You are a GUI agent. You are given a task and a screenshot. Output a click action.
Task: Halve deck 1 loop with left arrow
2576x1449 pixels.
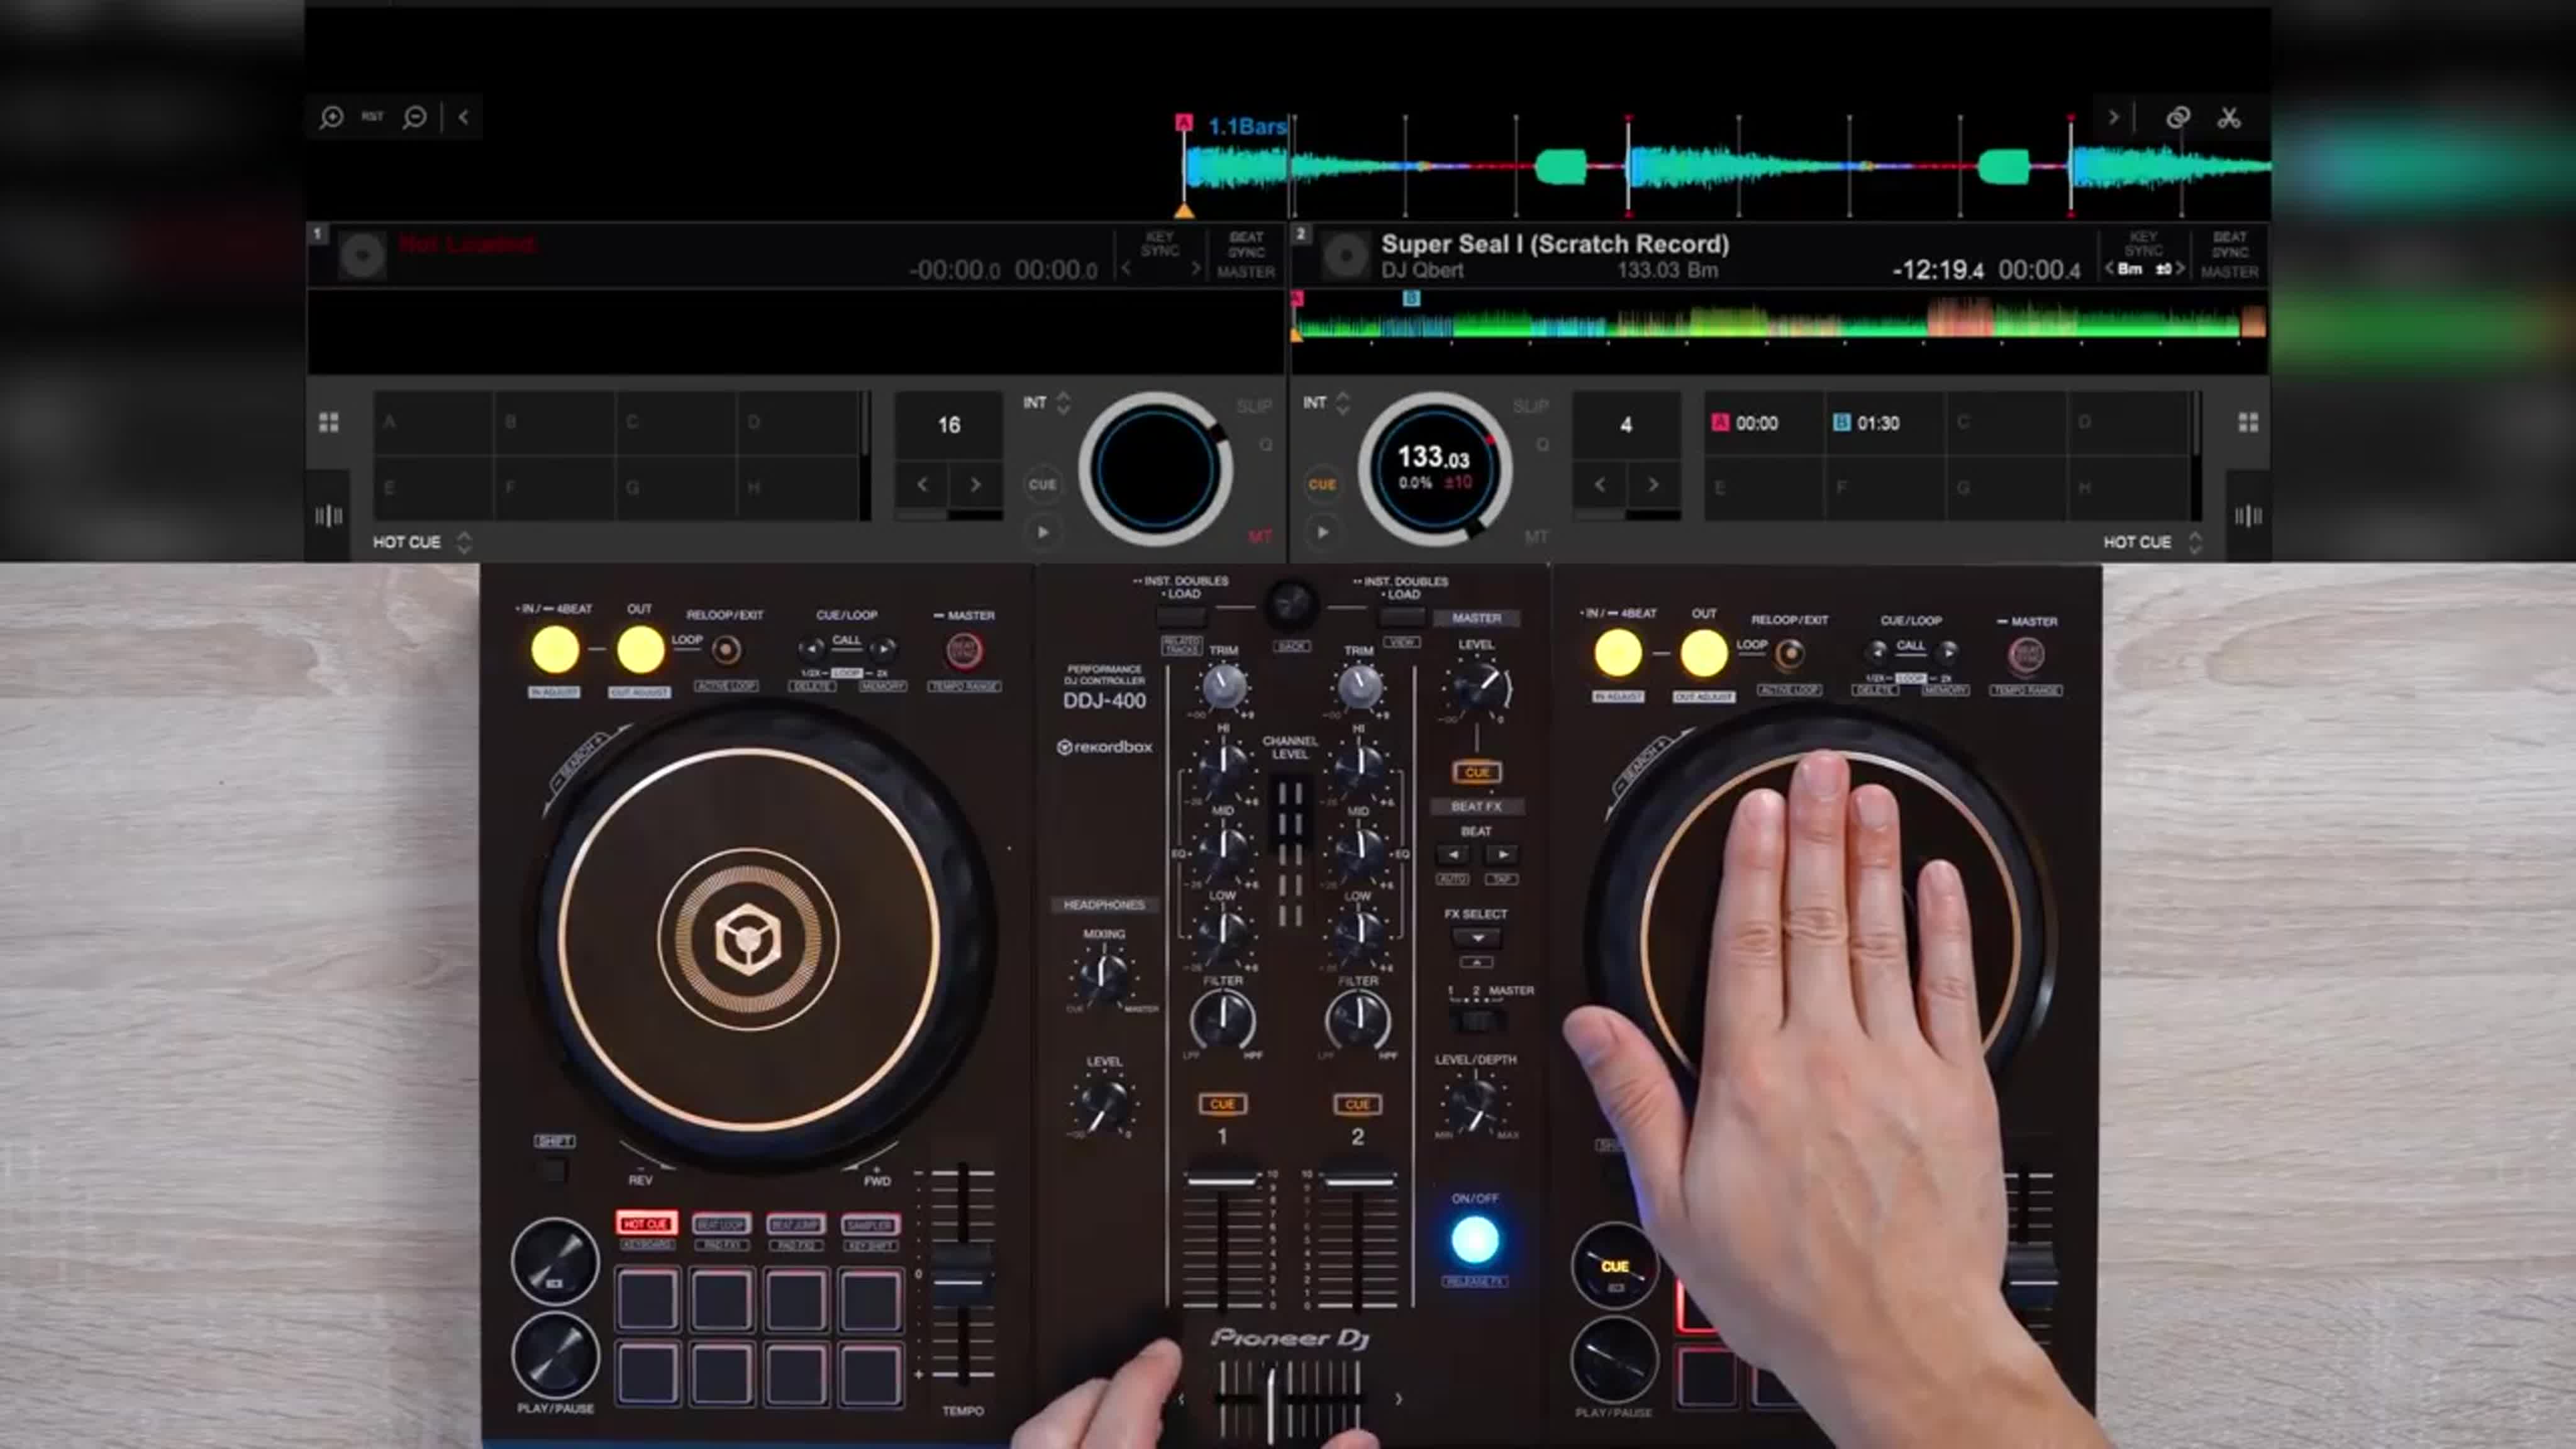(922, 485)
